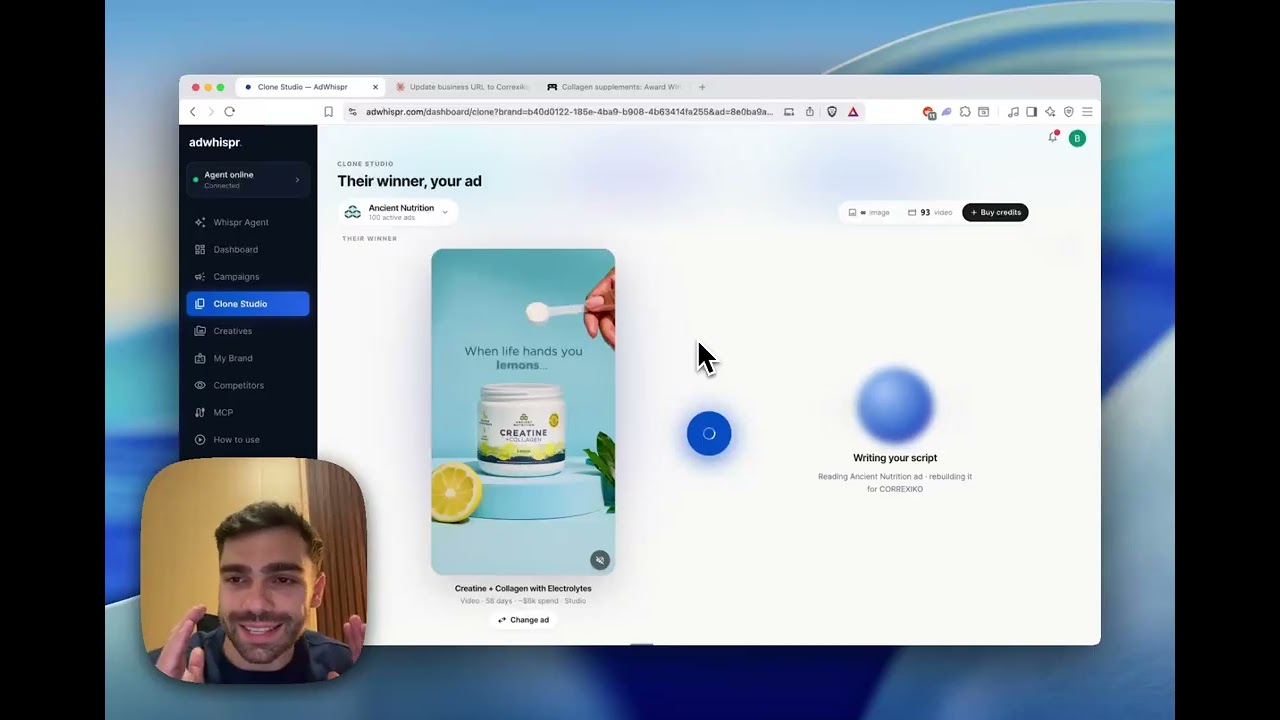Click the media music note icon
Image resolution: width=1280 pixels, height=720 pixels.
[x=1013, y=112]
